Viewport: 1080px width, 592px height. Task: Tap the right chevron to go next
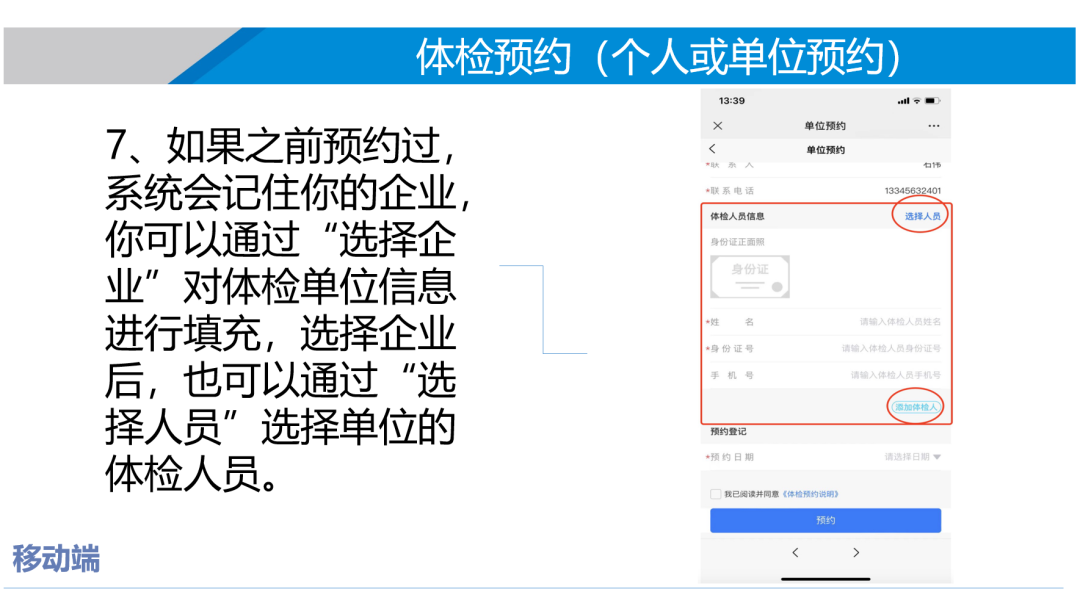[x=856, y=552]
